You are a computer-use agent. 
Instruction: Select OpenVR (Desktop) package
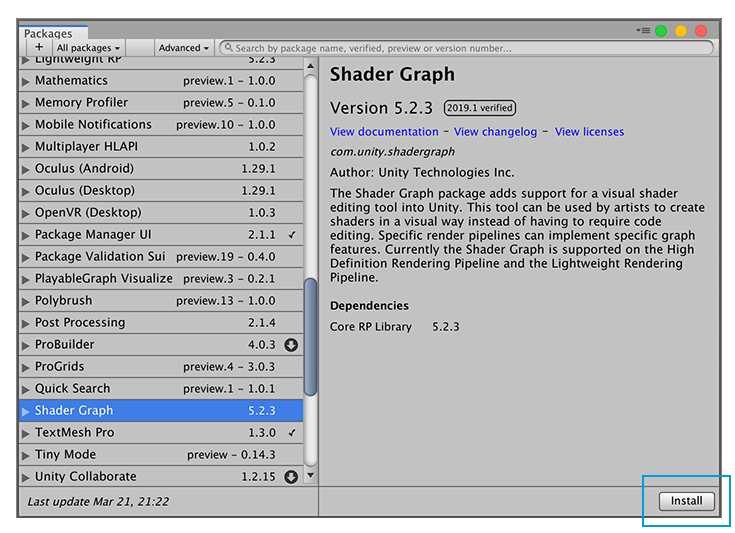tap(161, 213)
